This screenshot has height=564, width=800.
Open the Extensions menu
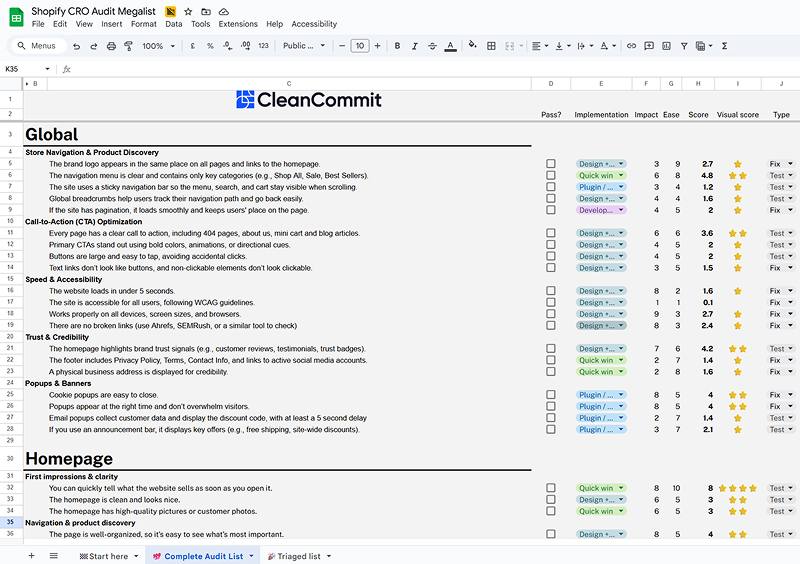pyautogui.click(x=238, y=24)
